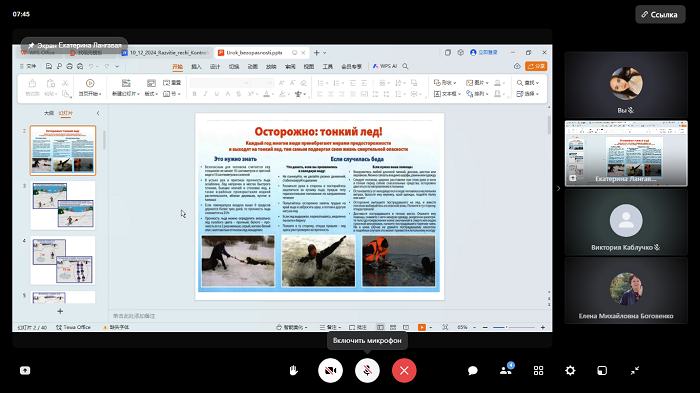
Task: Open the 开始 (Home) ribbon tab
Action: 177,67
